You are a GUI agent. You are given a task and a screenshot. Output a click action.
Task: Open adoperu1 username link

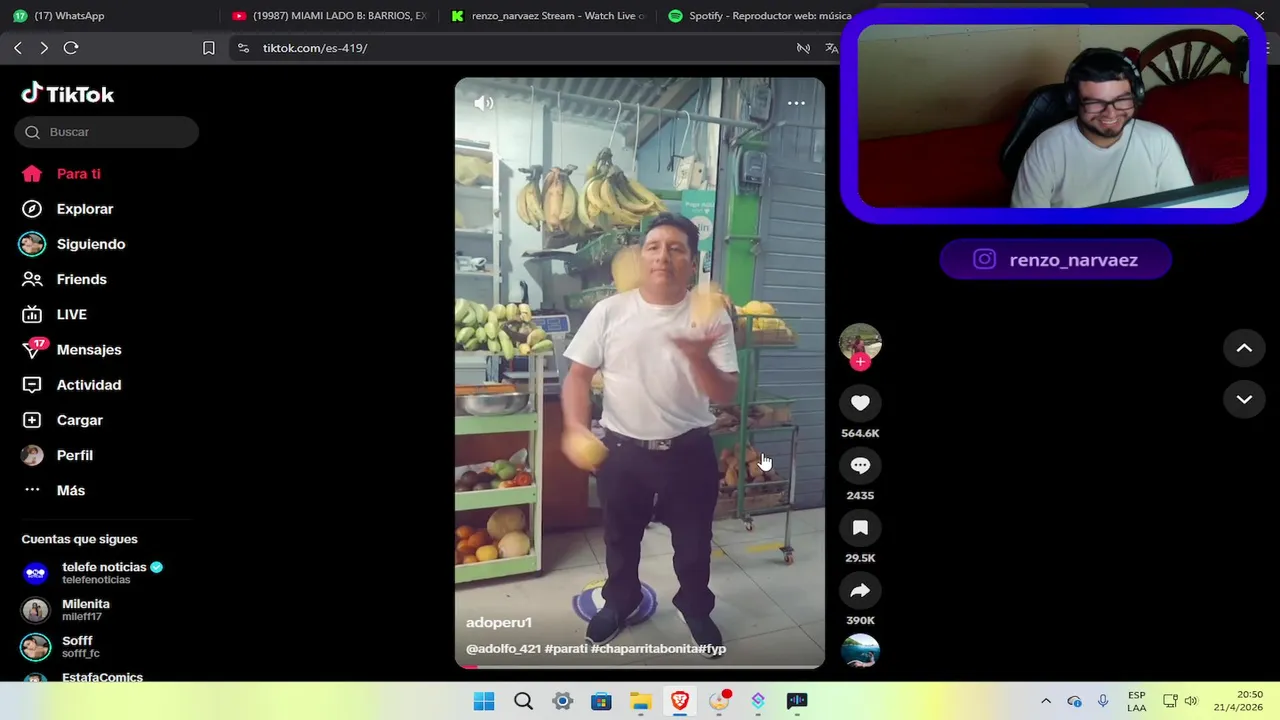(x=499, y=622)
